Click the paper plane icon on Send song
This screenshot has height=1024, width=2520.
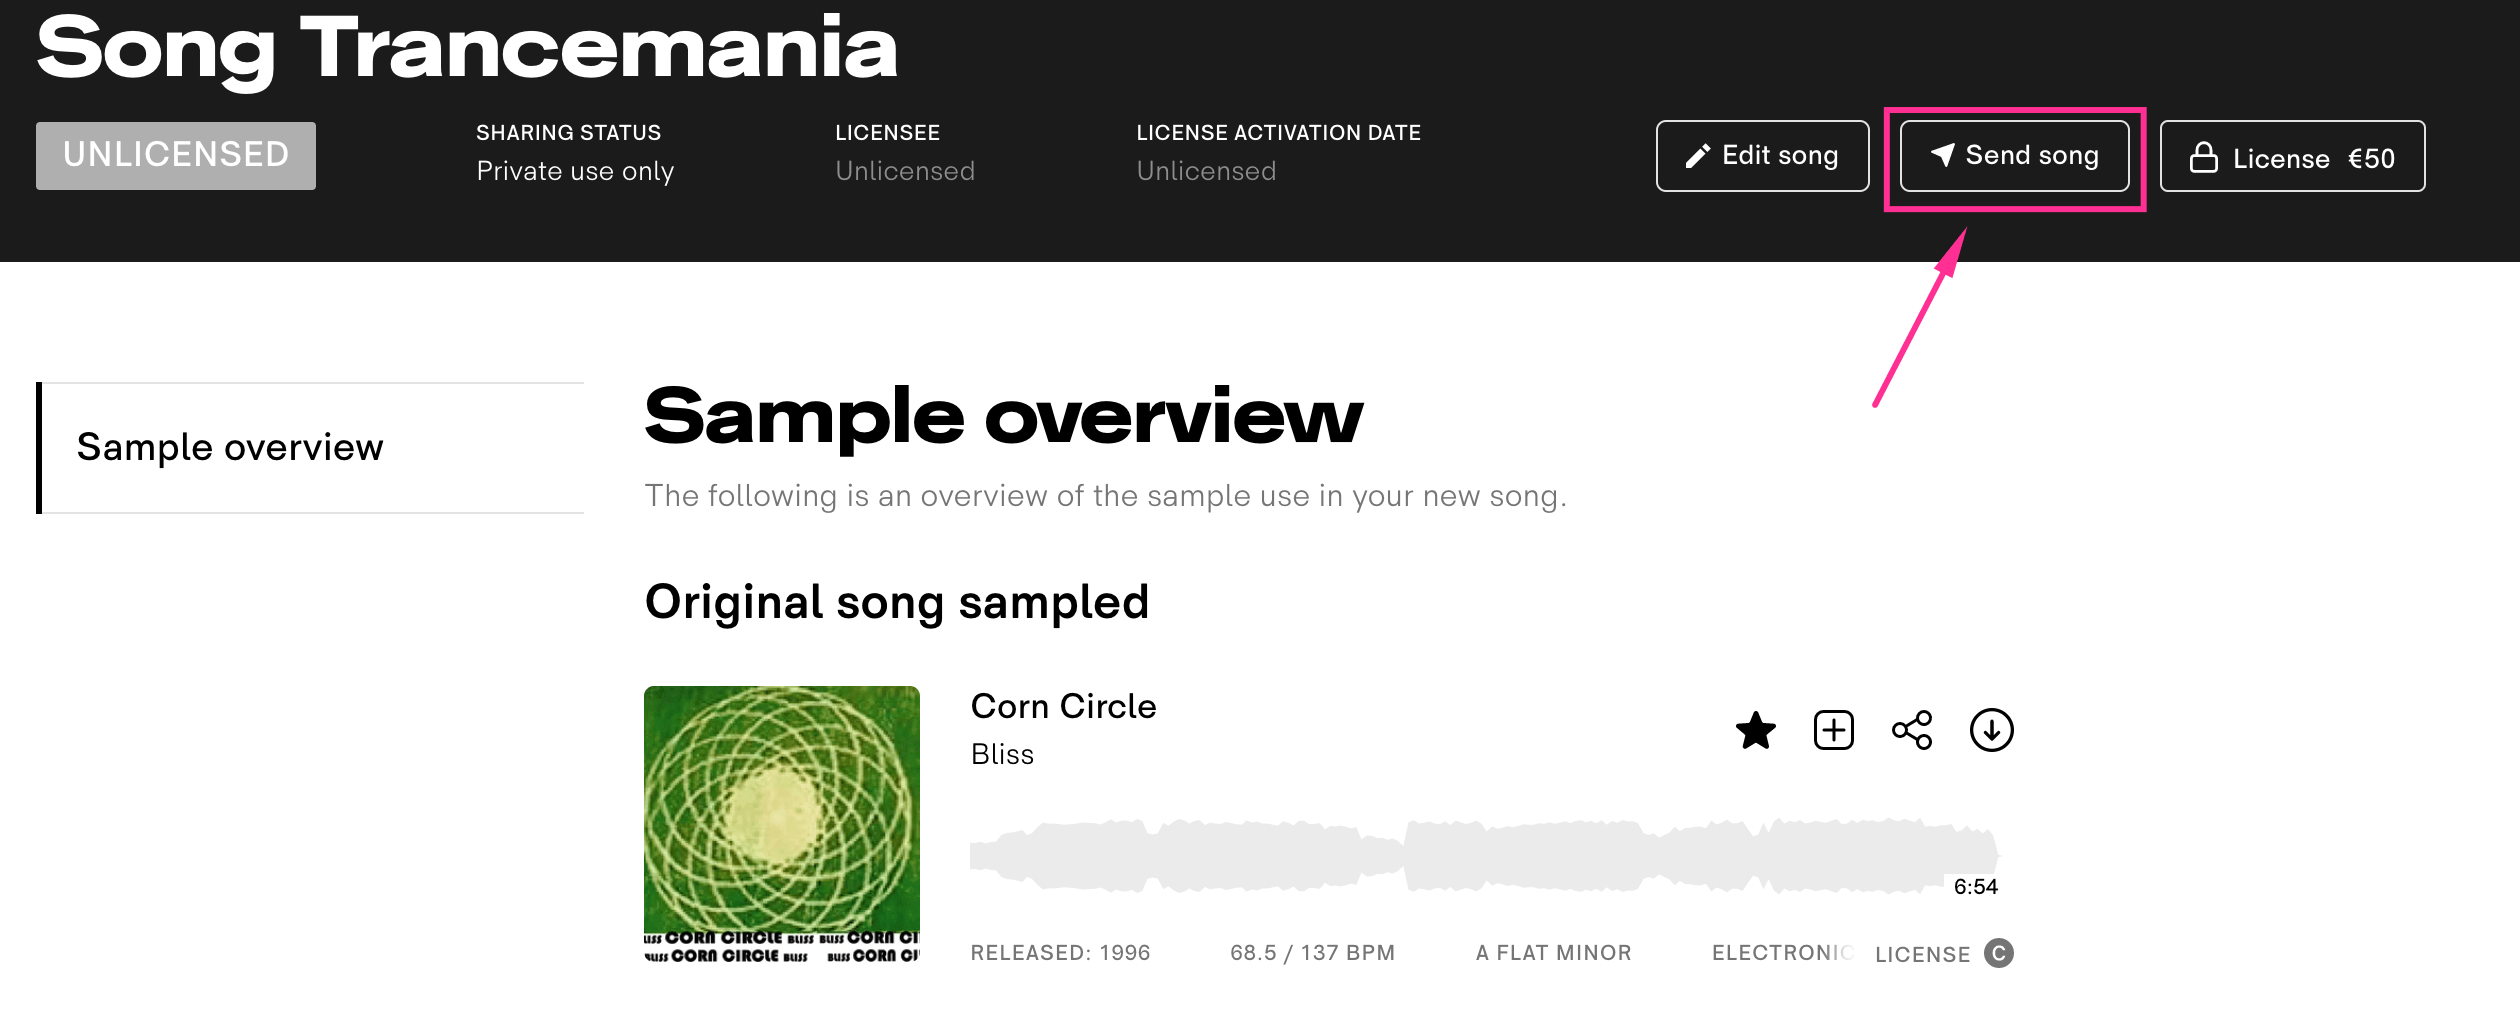(x=1942, y=155)
